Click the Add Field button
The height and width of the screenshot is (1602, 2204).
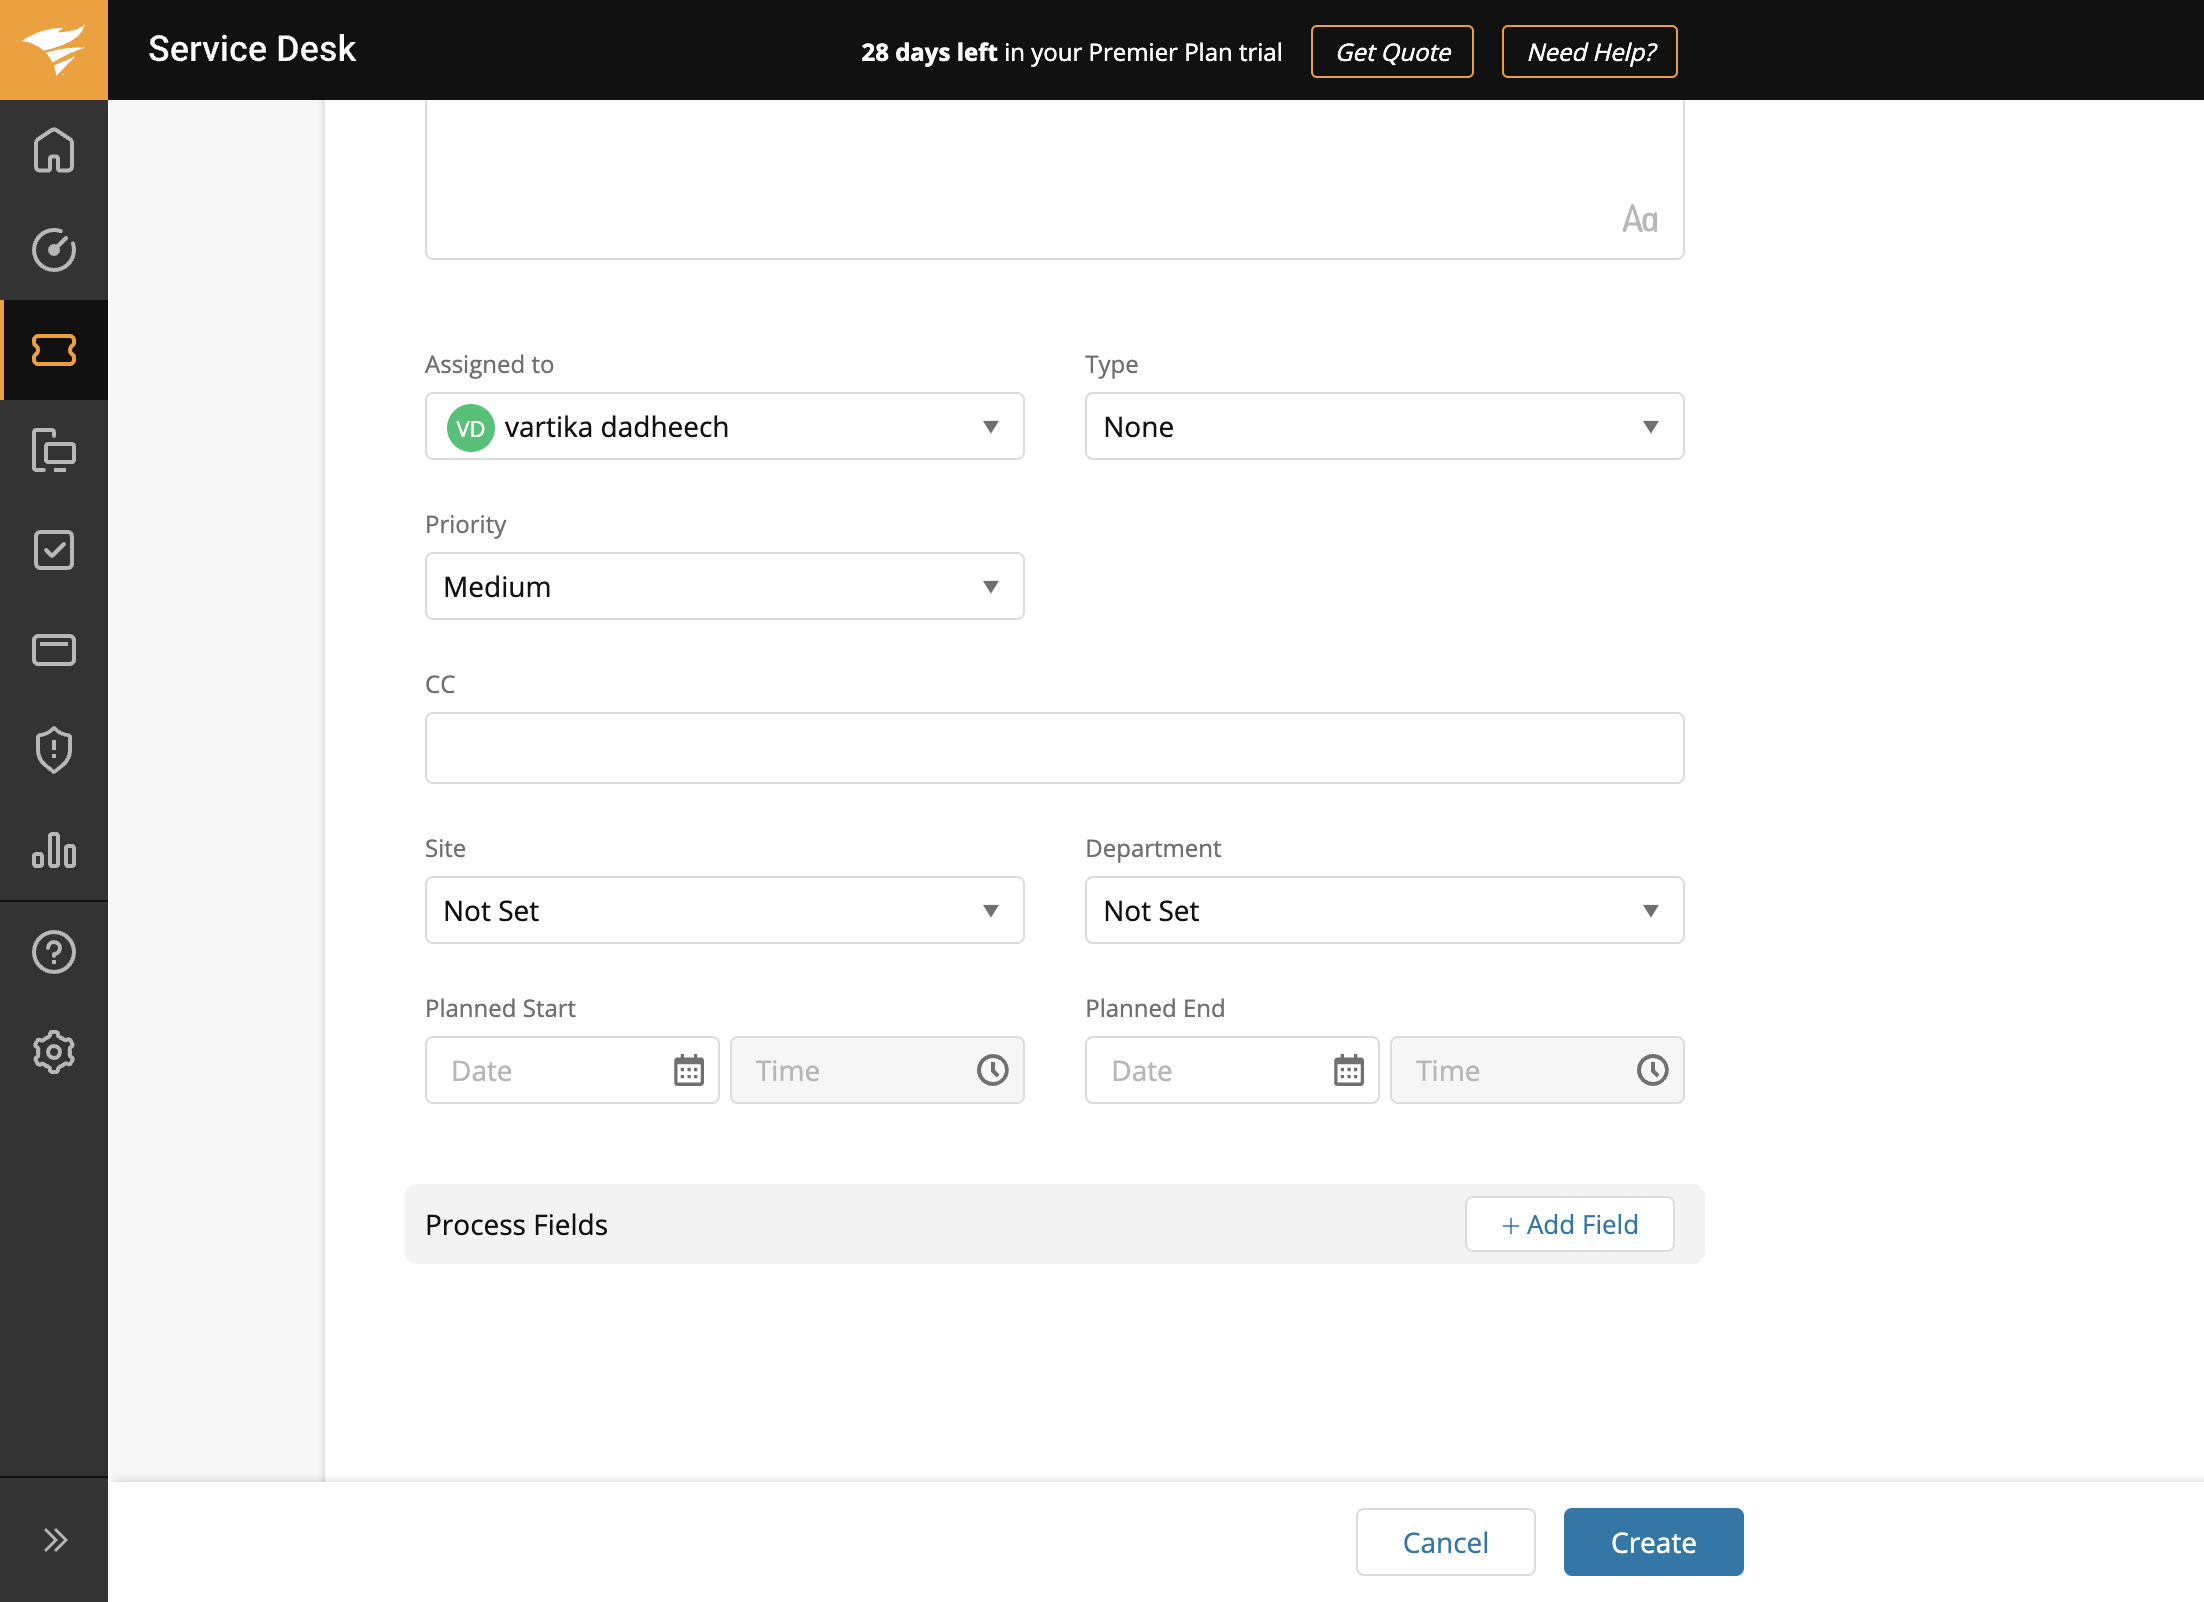[1569, 1224]
